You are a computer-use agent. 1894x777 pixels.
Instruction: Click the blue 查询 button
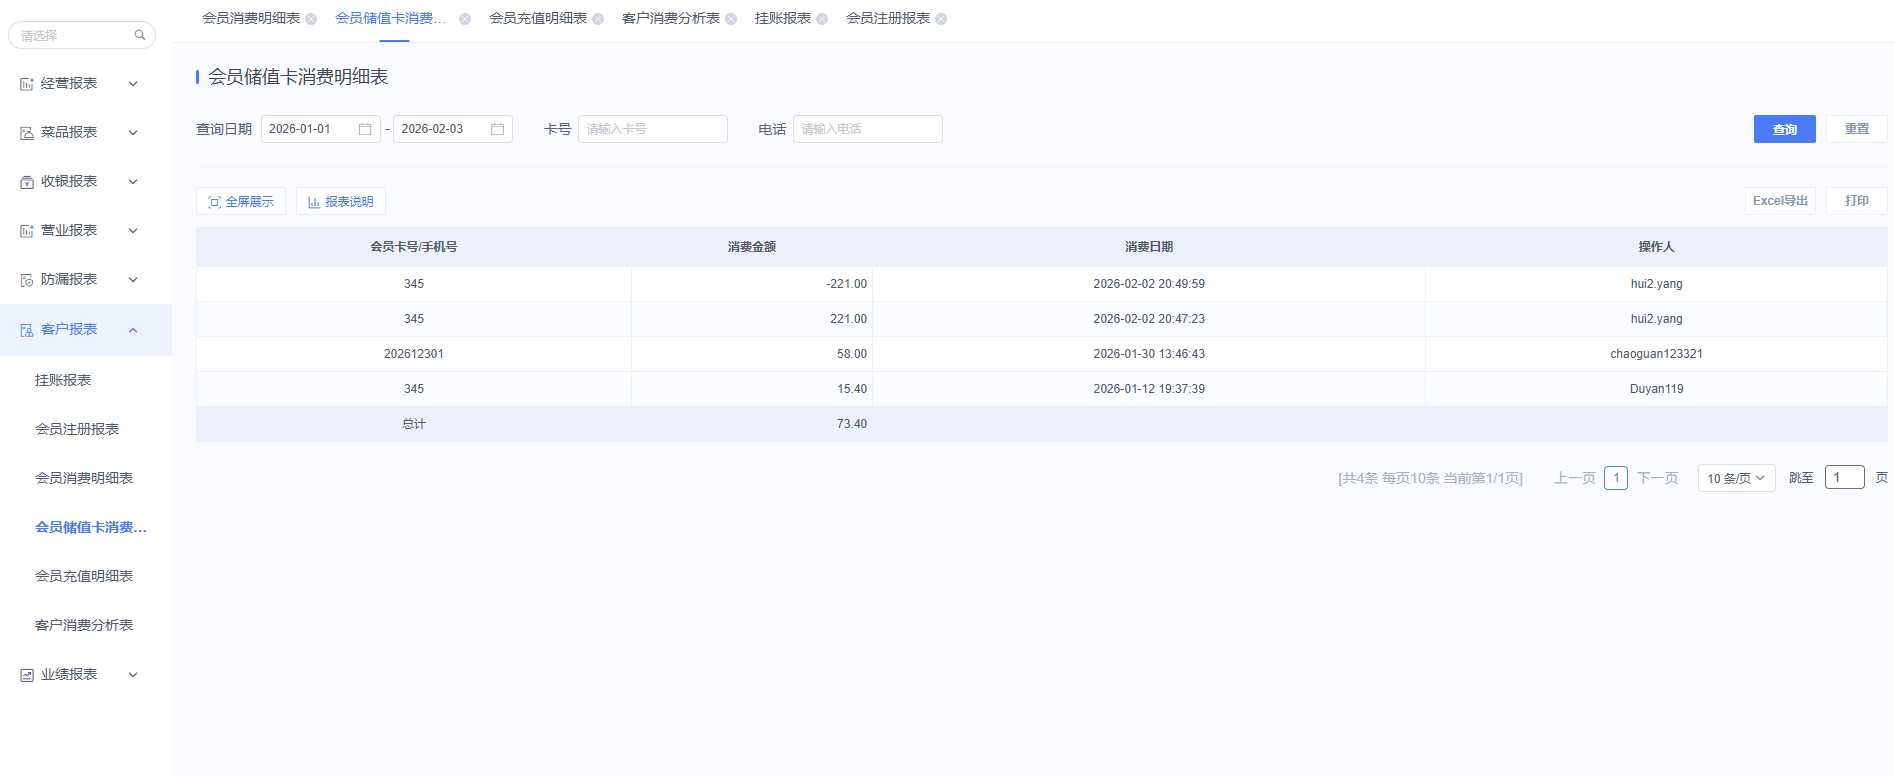1785,129
